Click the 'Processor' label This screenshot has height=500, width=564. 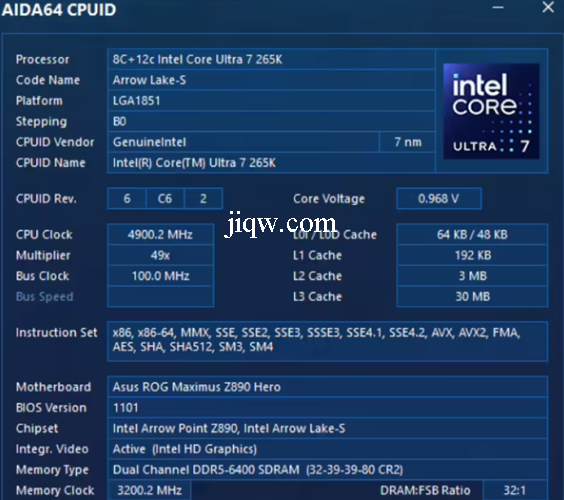click(42, 59)
